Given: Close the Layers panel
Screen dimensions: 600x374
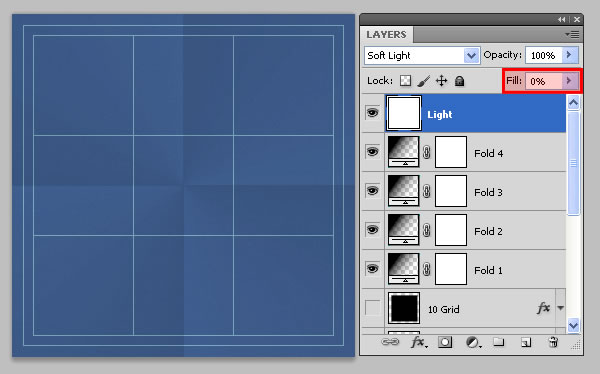Looking at the screenshot, I should [577, 20].
